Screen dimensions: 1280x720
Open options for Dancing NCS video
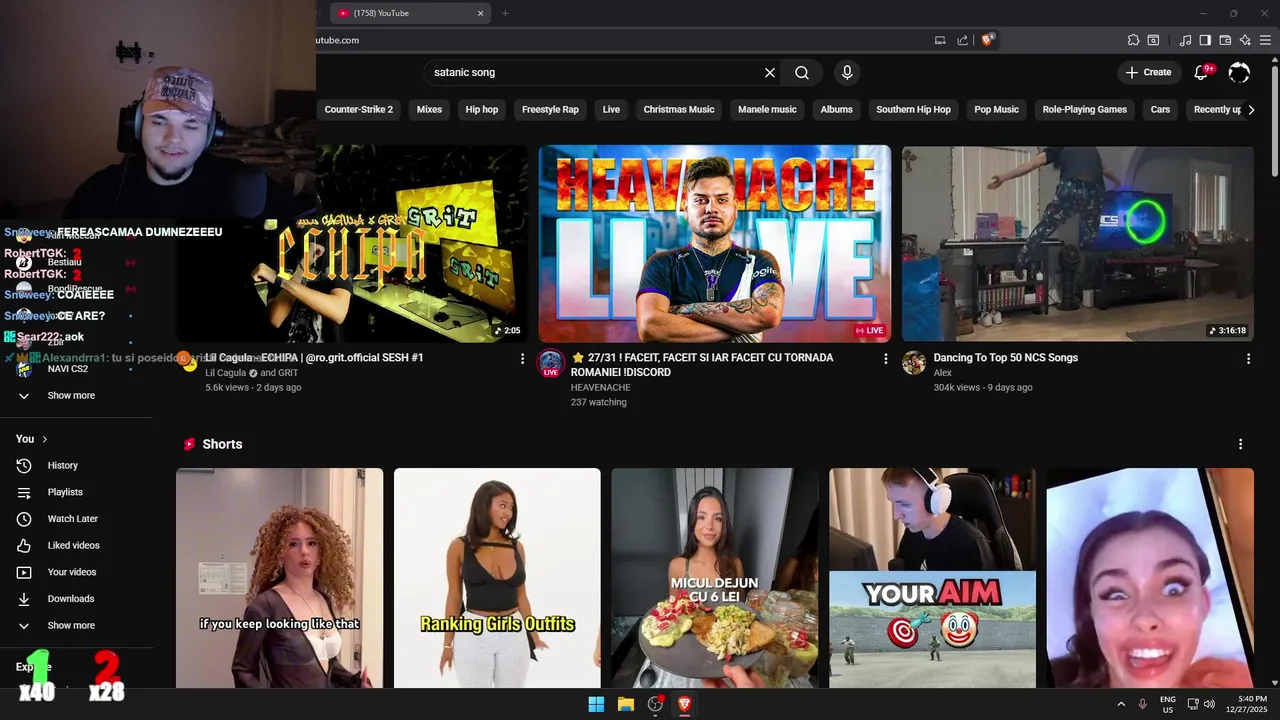click(x=1248, y=358)
